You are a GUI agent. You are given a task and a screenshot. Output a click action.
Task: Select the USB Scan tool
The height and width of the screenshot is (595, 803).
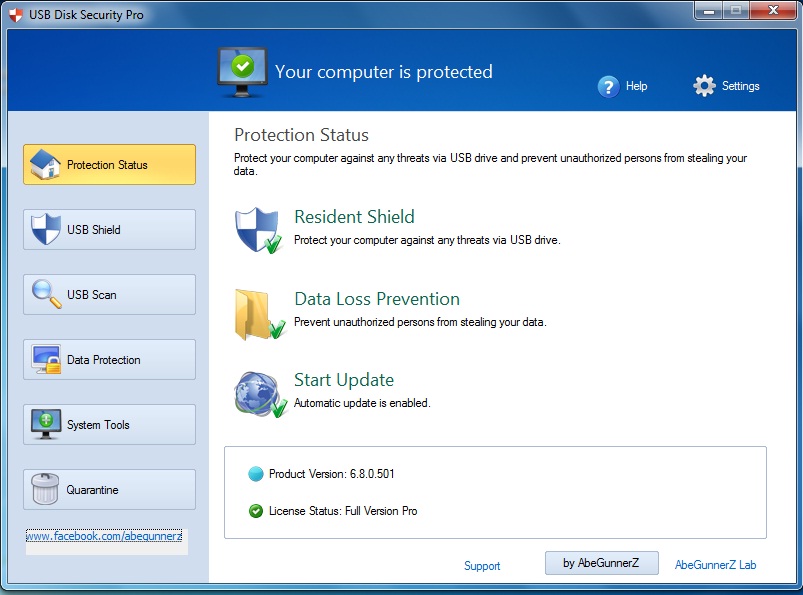pyautogui.click(x=108, y=294)
